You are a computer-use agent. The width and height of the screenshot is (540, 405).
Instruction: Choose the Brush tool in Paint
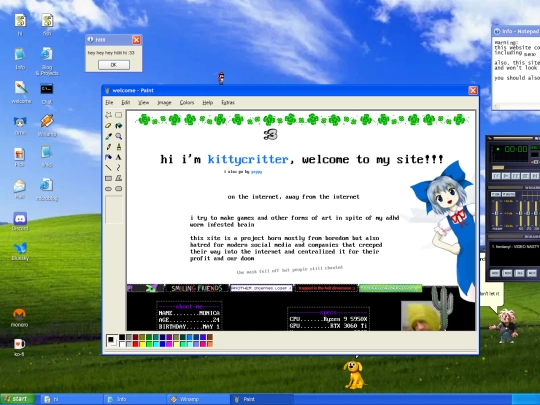pos(118,147)
